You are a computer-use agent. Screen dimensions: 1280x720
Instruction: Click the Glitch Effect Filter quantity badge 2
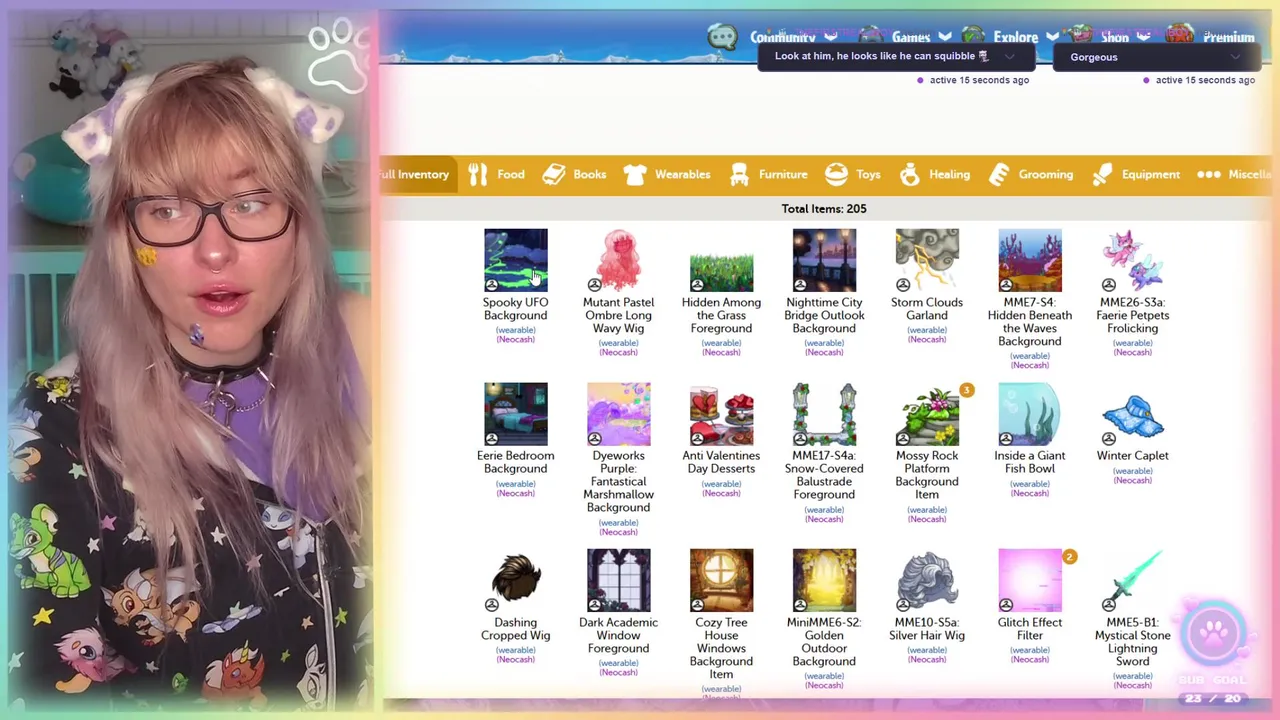1069,557
